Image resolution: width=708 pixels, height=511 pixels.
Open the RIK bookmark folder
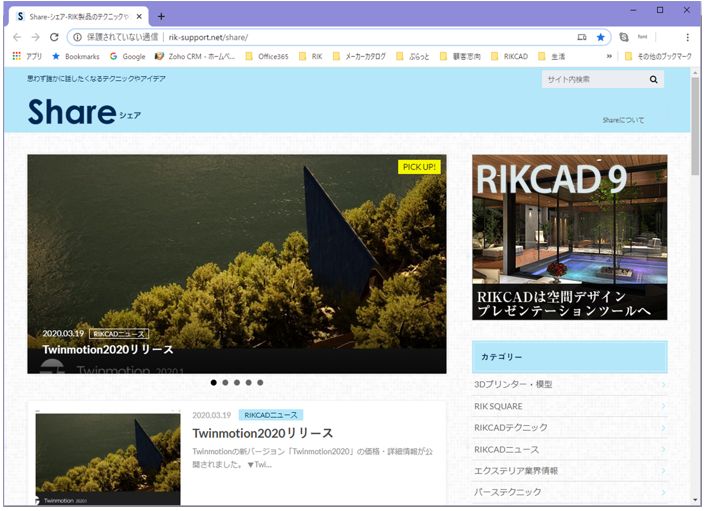pyautogui.click(x=311, y=56)
